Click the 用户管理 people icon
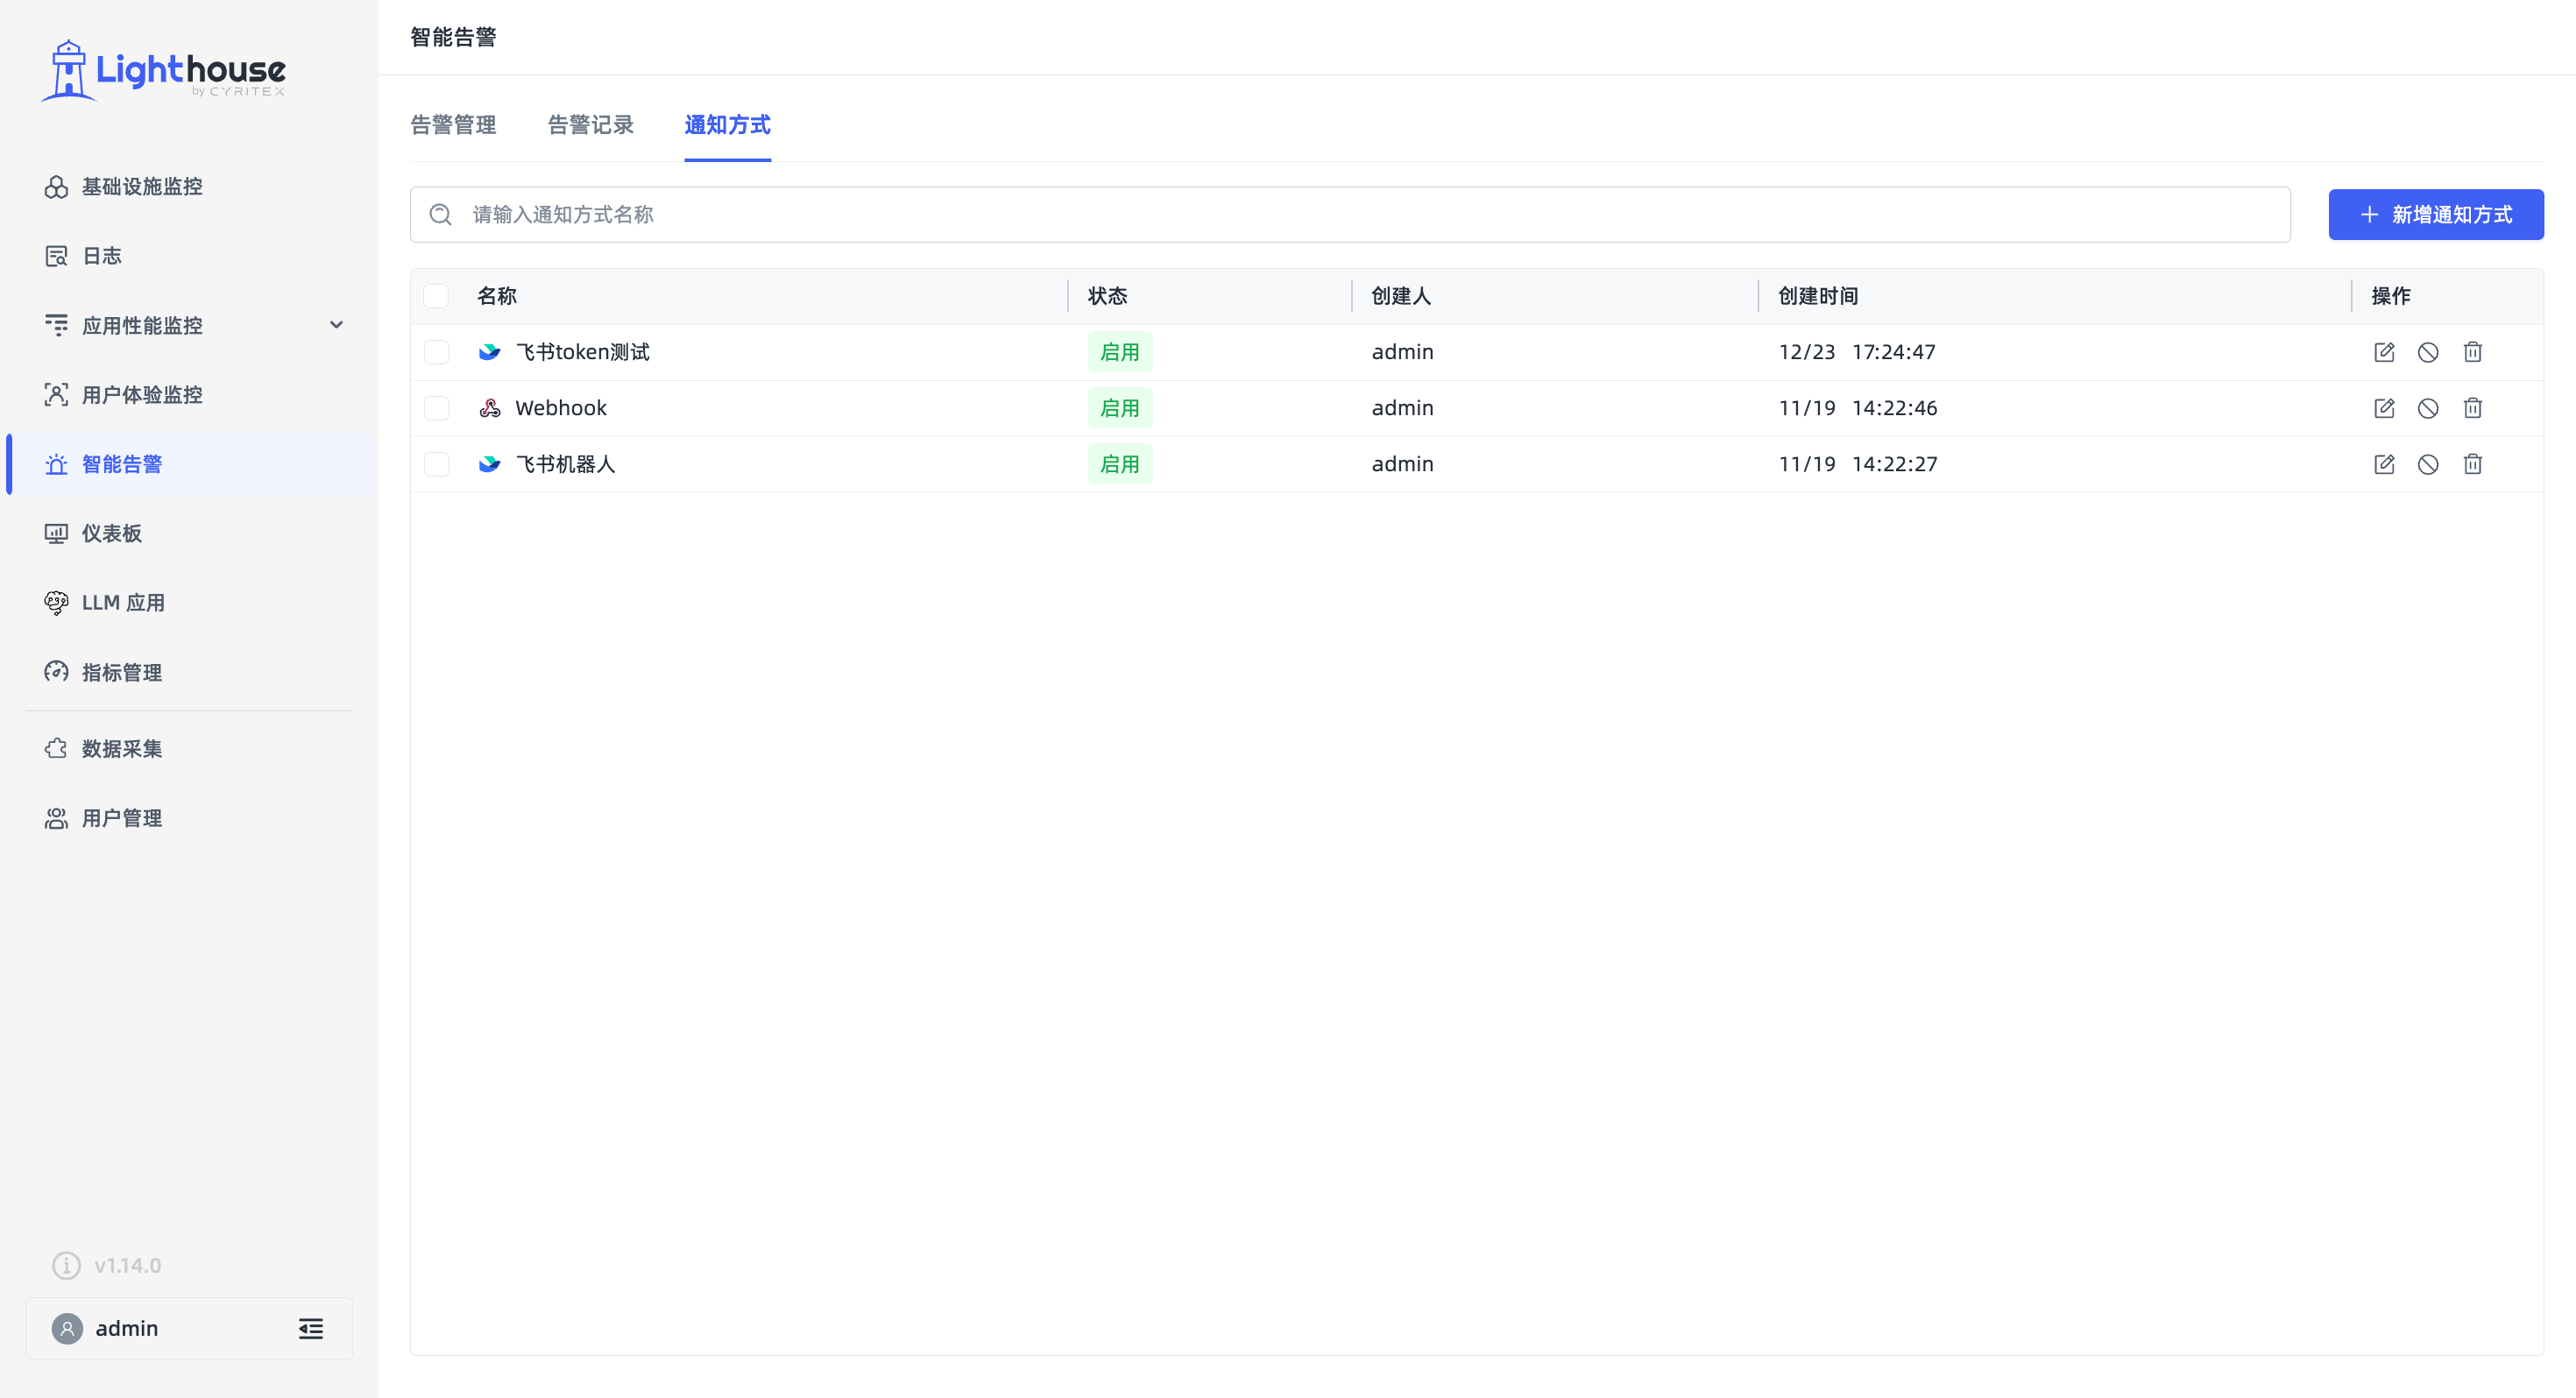The image size is (2576, 1398). tap(56, 819)
